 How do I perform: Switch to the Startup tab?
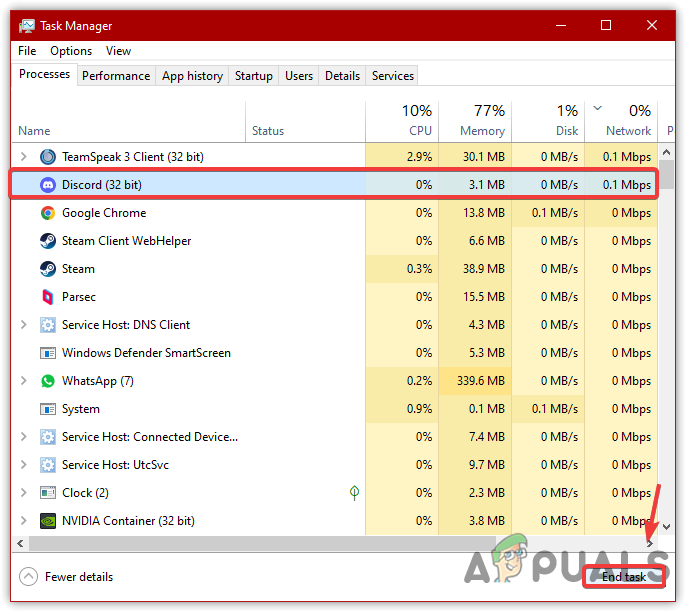tap(254, 76)
